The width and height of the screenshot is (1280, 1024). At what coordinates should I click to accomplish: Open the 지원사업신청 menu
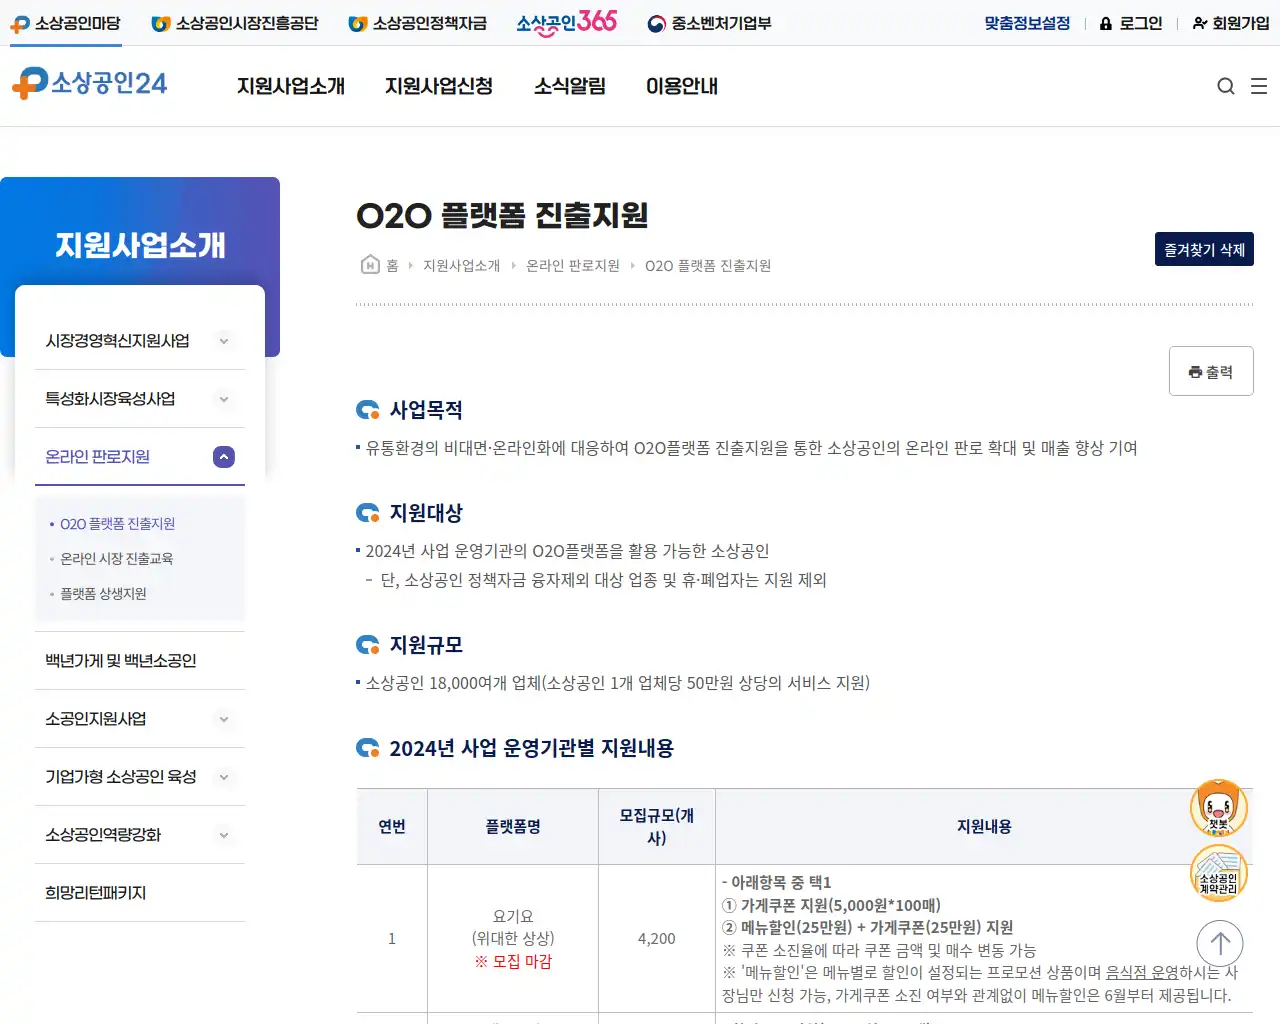point(438,87)
